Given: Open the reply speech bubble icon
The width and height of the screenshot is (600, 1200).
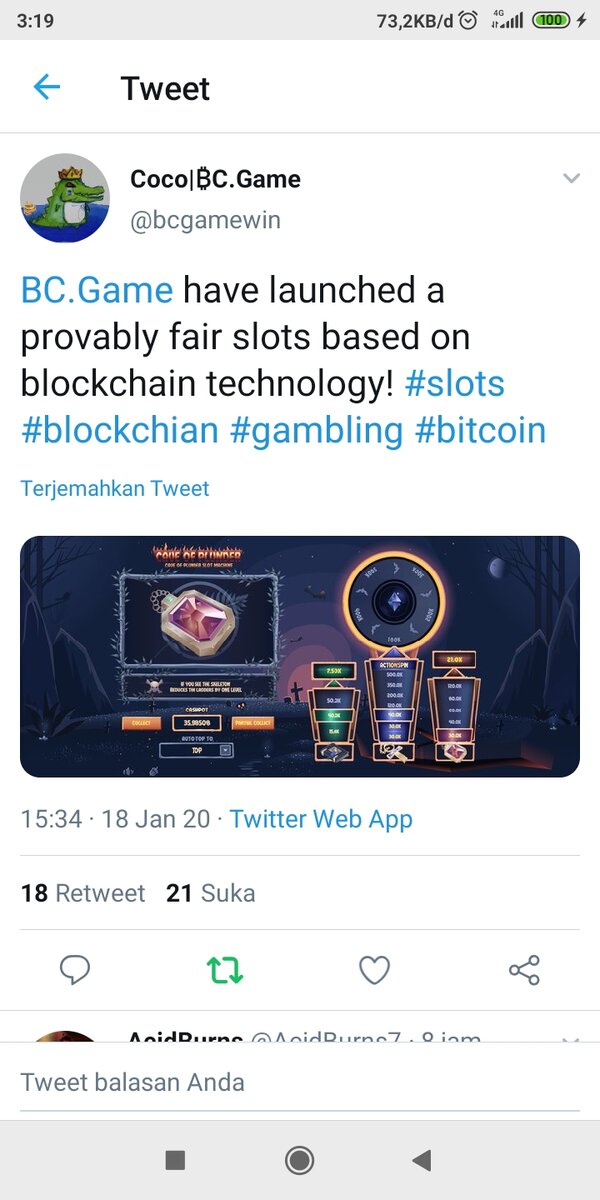Looking at the screenshot, I should pos(75,969).
